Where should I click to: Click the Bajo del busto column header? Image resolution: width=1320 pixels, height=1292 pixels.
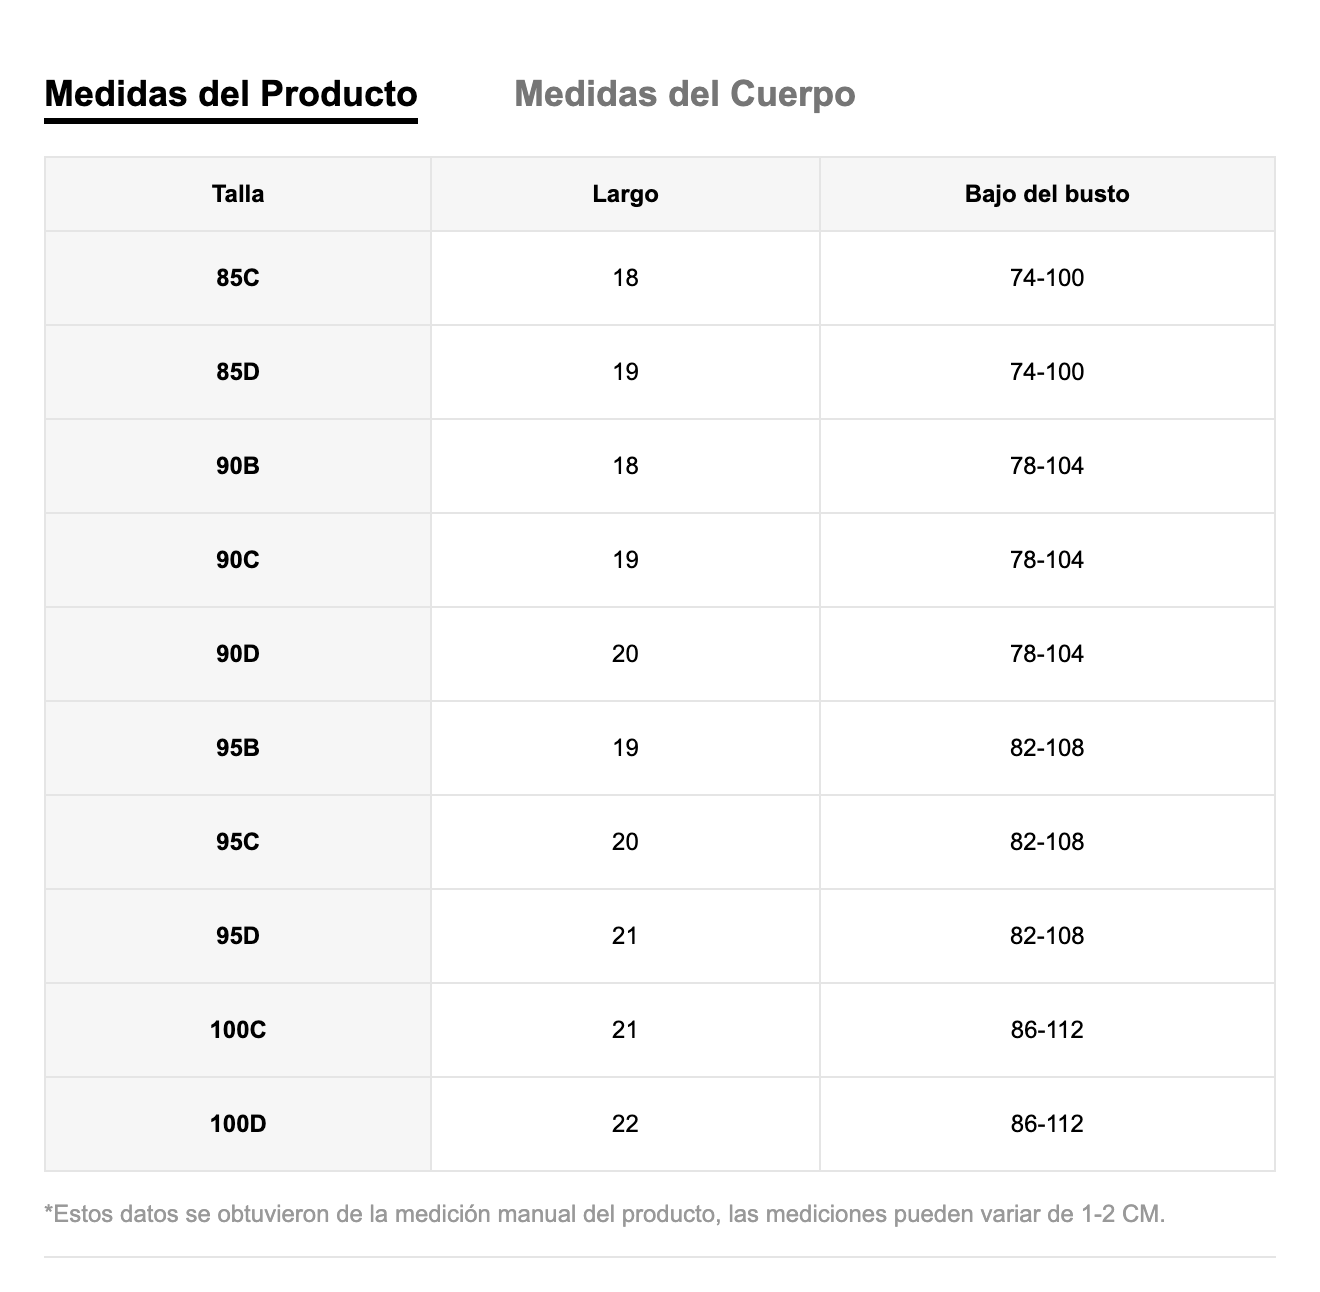point(1047,194)
